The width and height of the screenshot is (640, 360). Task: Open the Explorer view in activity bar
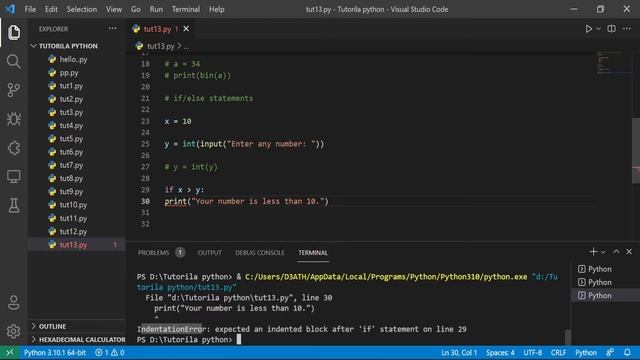[14, 32]
